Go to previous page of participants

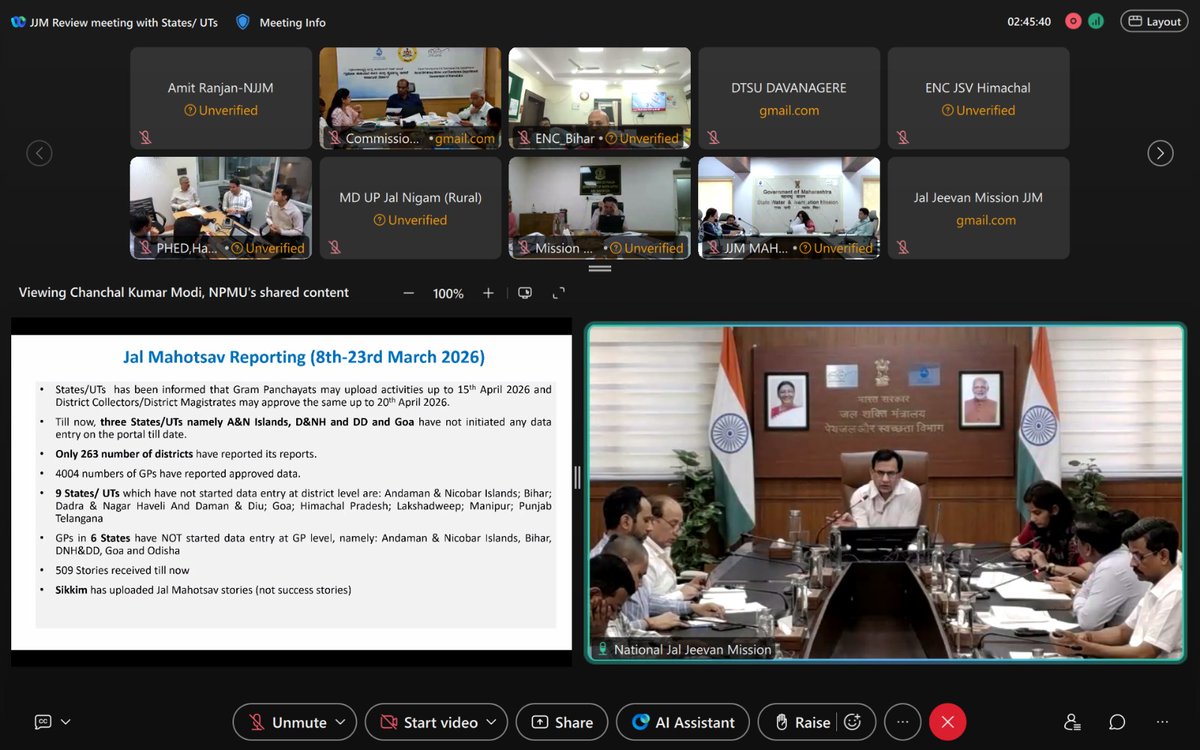tap(39, 153)
